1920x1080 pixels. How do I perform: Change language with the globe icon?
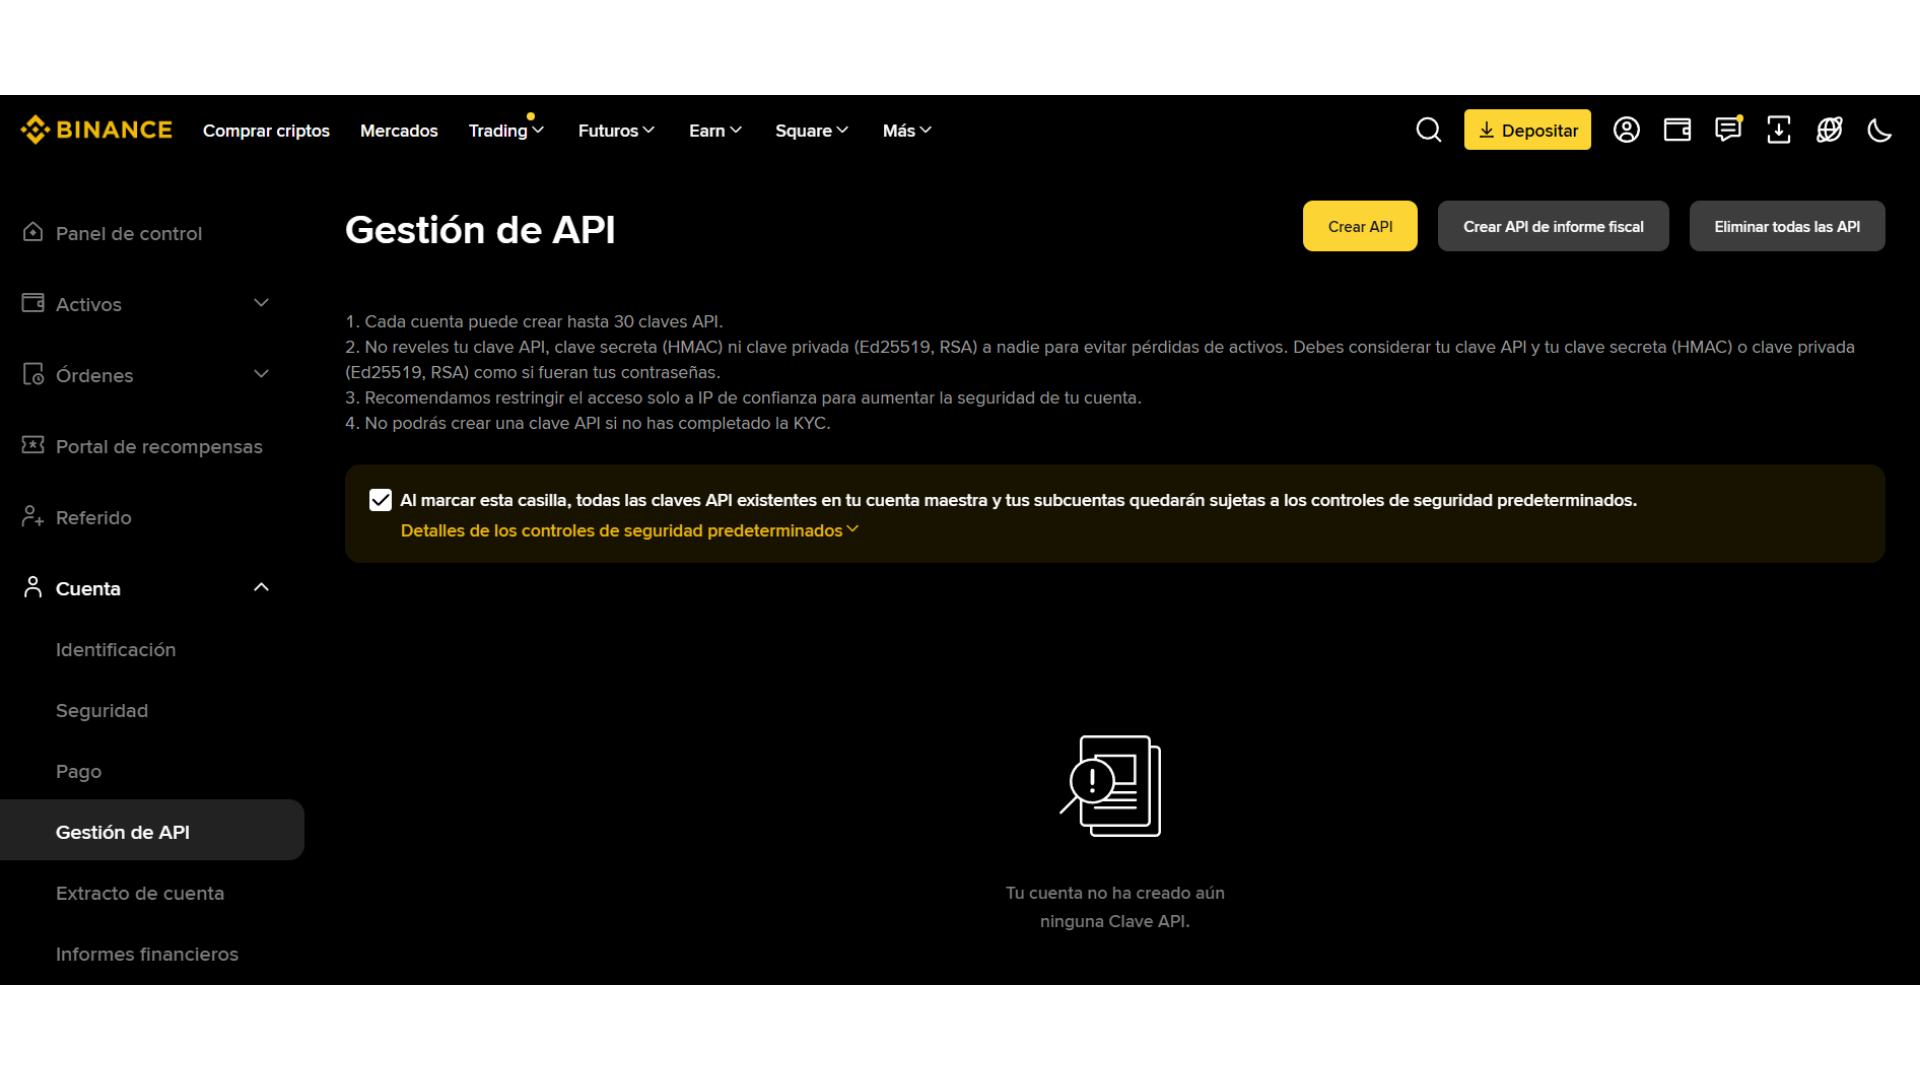[1830, 129]
